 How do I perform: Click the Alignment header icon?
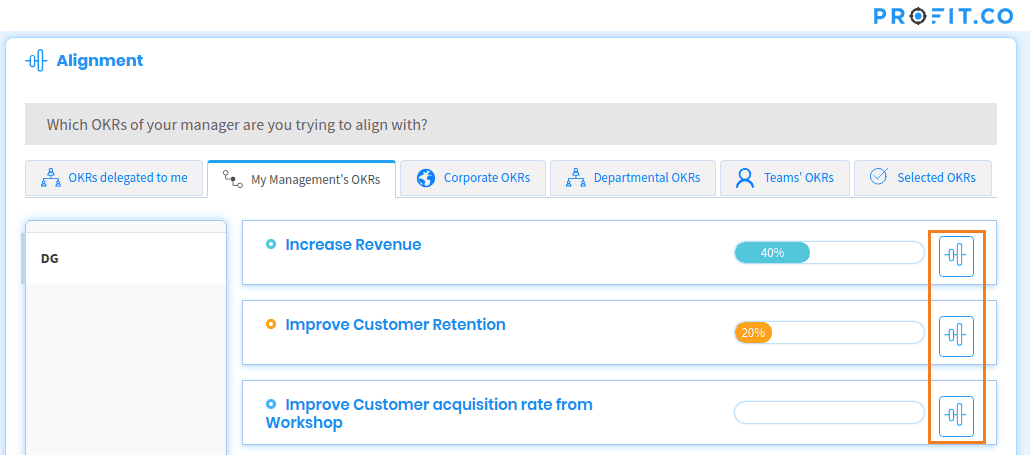36,61
